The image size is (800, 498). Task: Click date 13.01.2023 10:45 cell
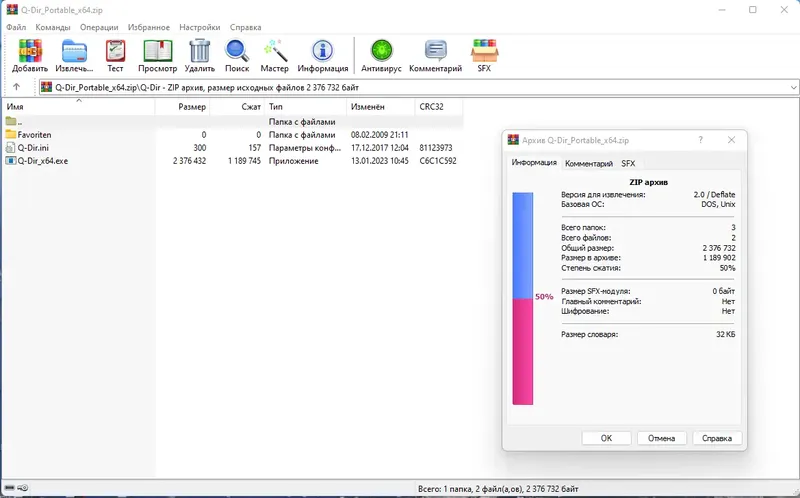pos(380,161)
